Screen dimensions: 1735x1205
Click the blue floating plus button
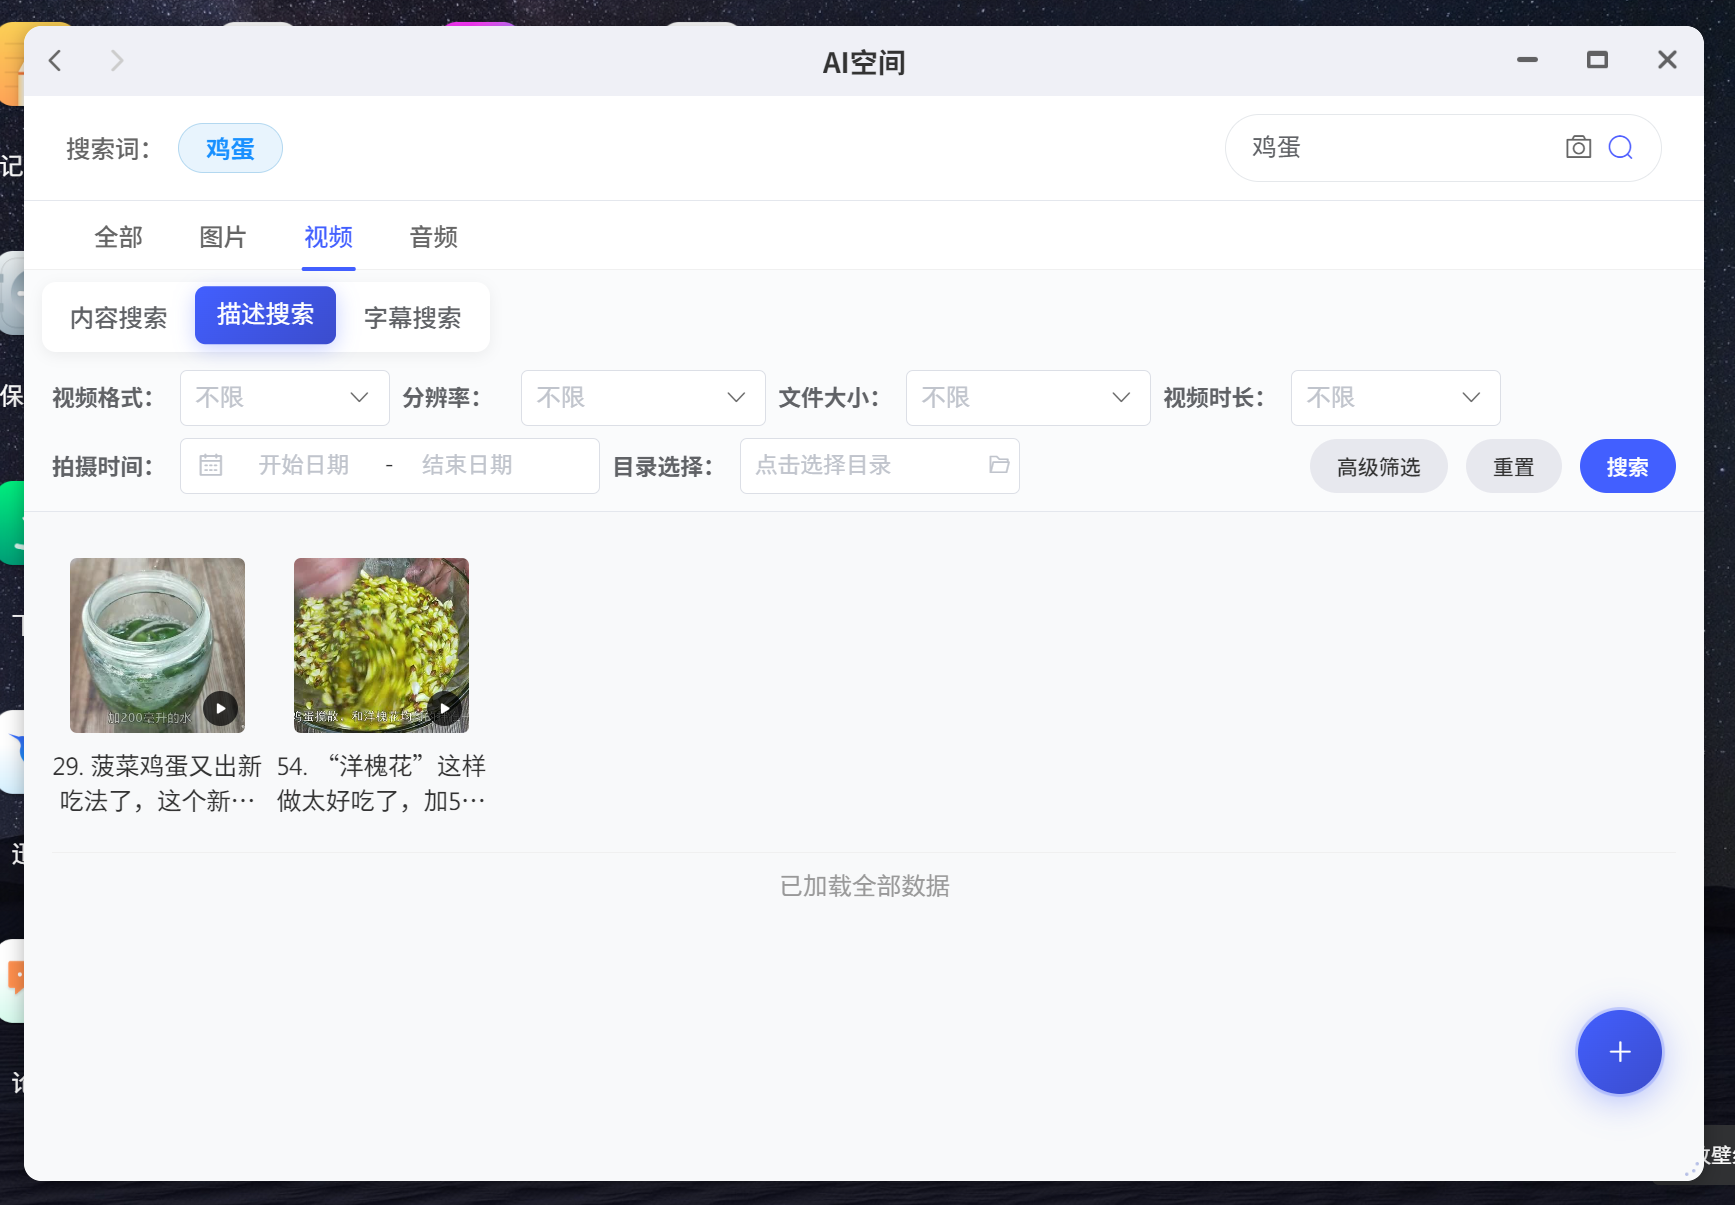[1619, 1052]
